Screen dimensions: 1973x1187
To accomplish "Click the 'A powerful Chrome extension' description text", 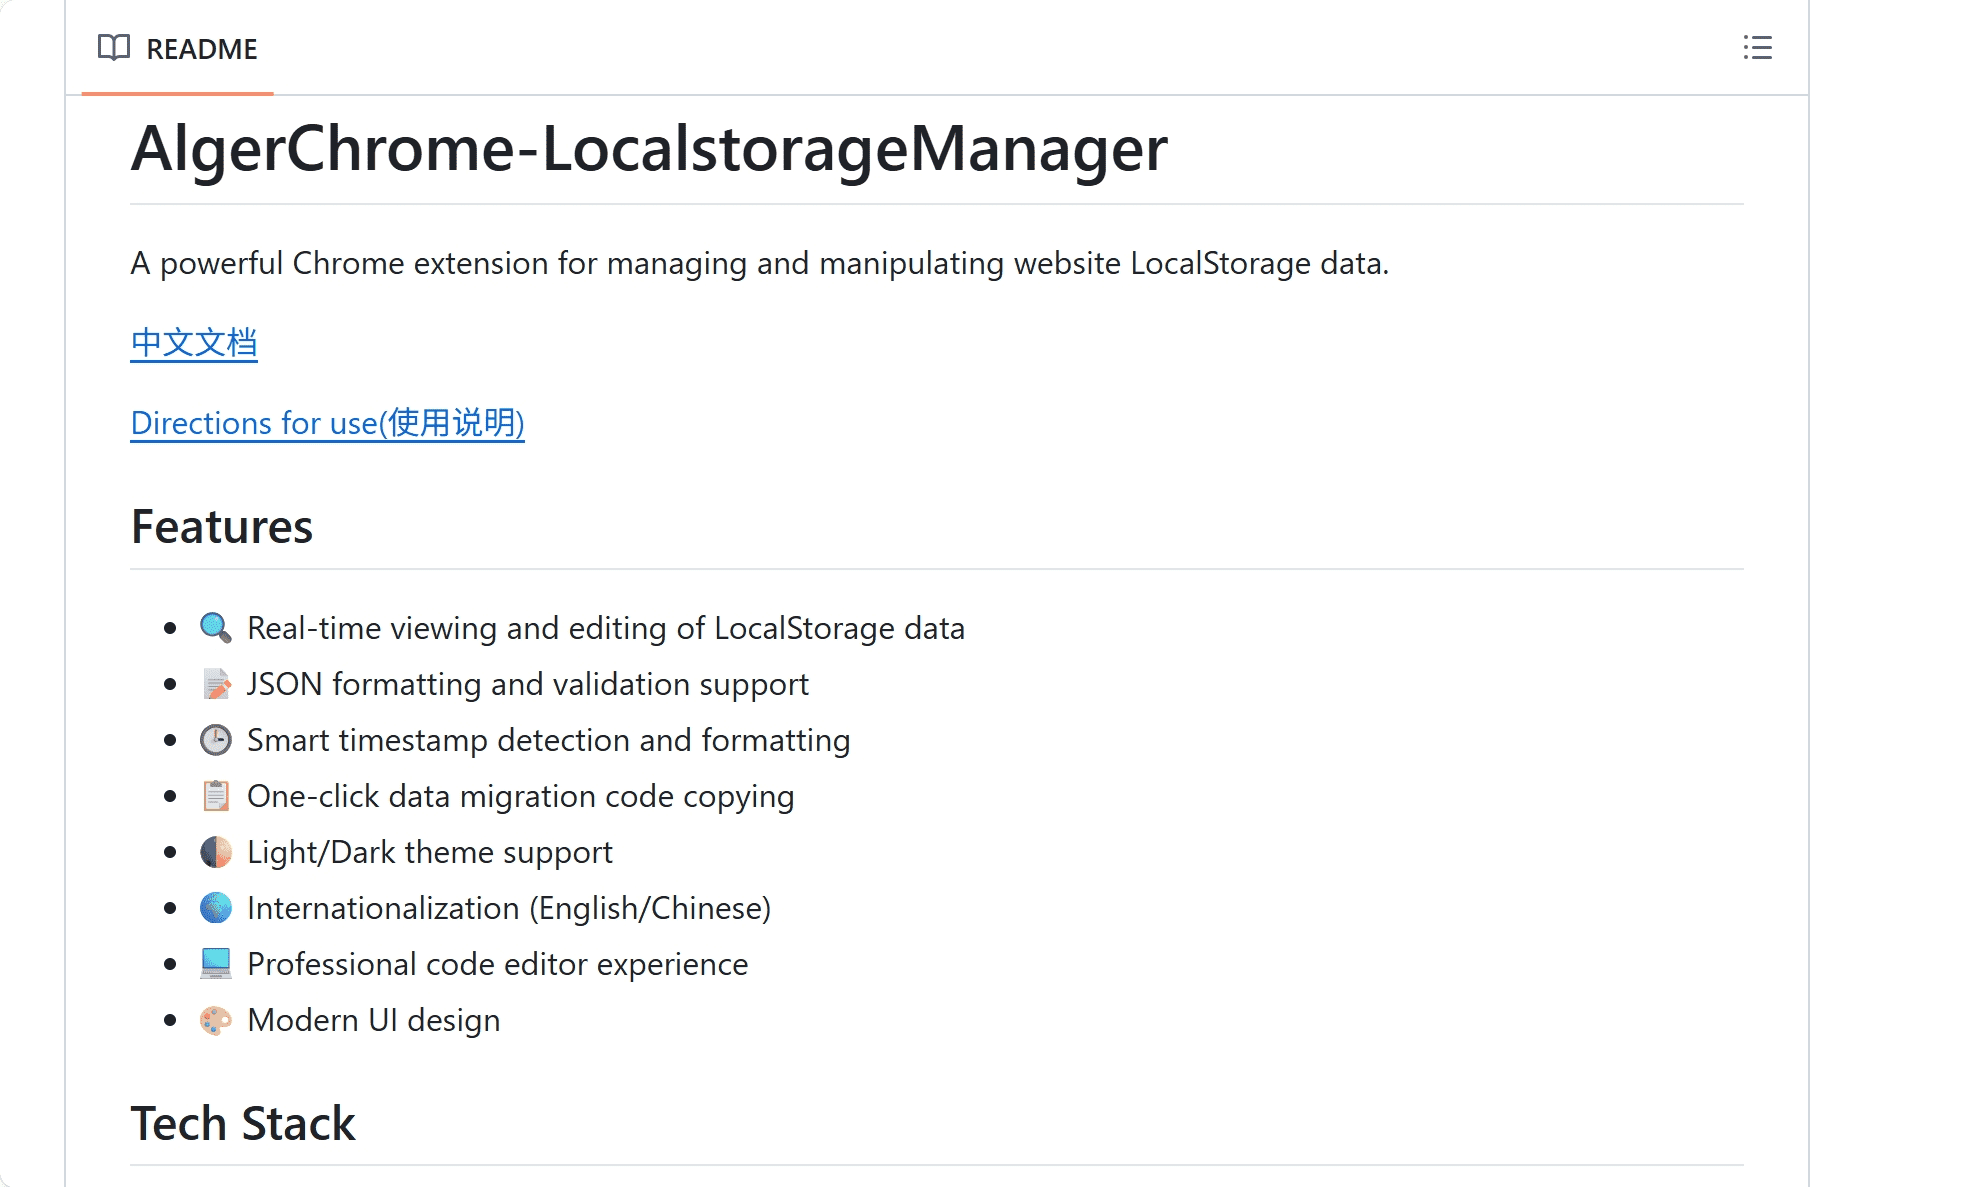I will [x=760, y=264].
